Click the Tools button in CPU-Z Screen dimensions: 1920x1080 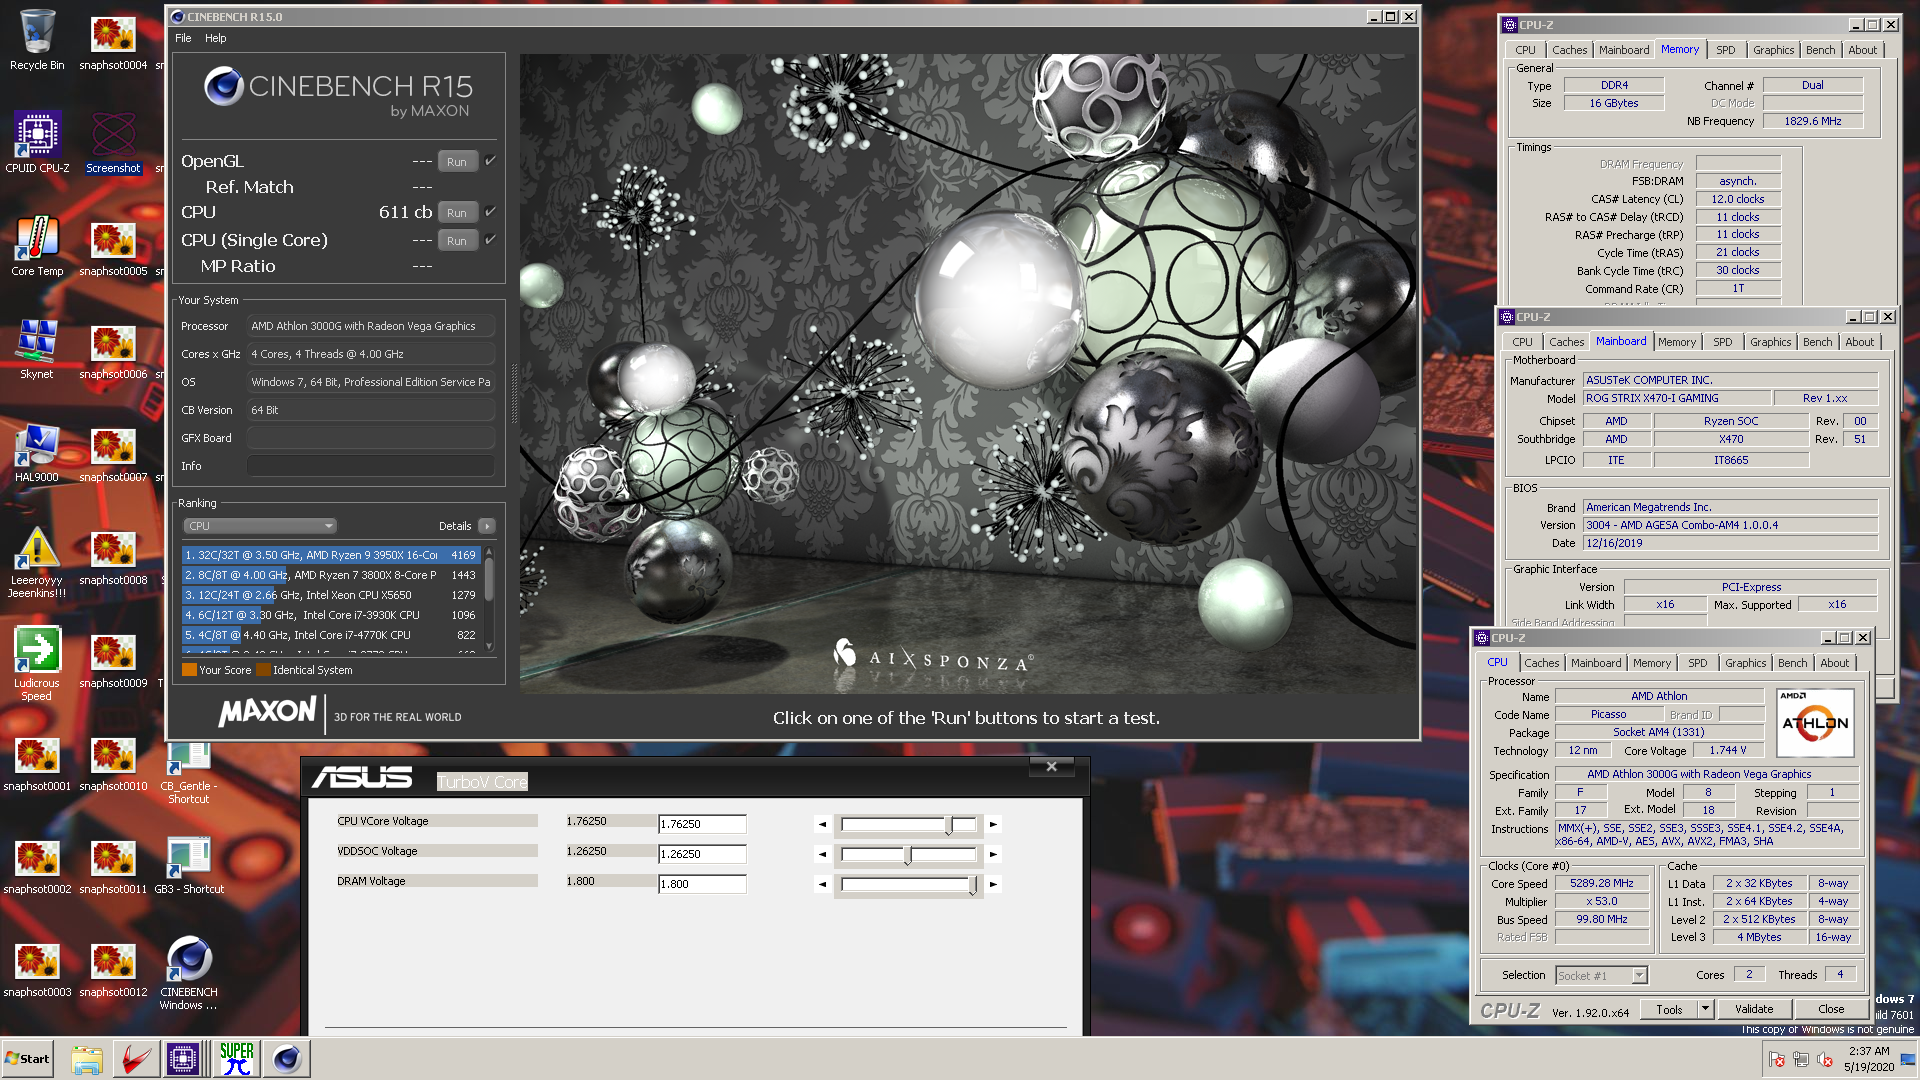click(x=1669, y=1009)
